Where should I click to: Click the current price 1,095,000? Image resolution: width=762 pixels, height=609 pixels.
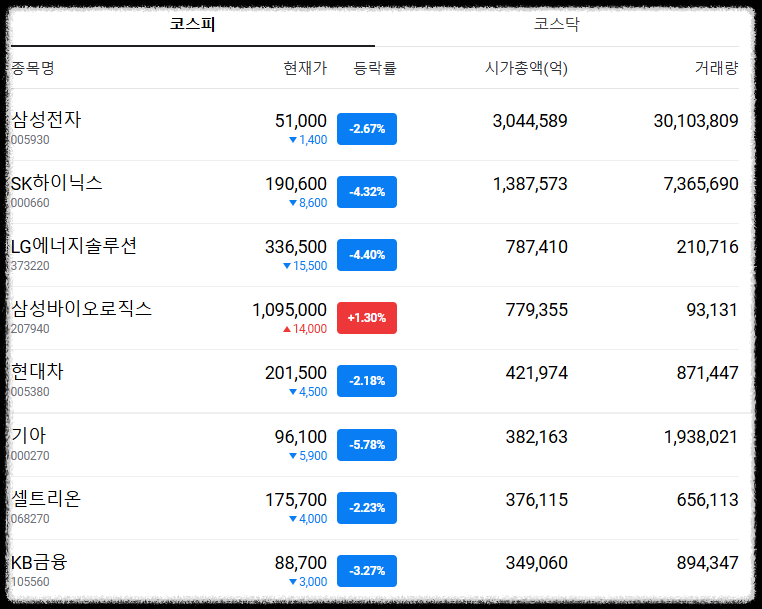(290, 310)
